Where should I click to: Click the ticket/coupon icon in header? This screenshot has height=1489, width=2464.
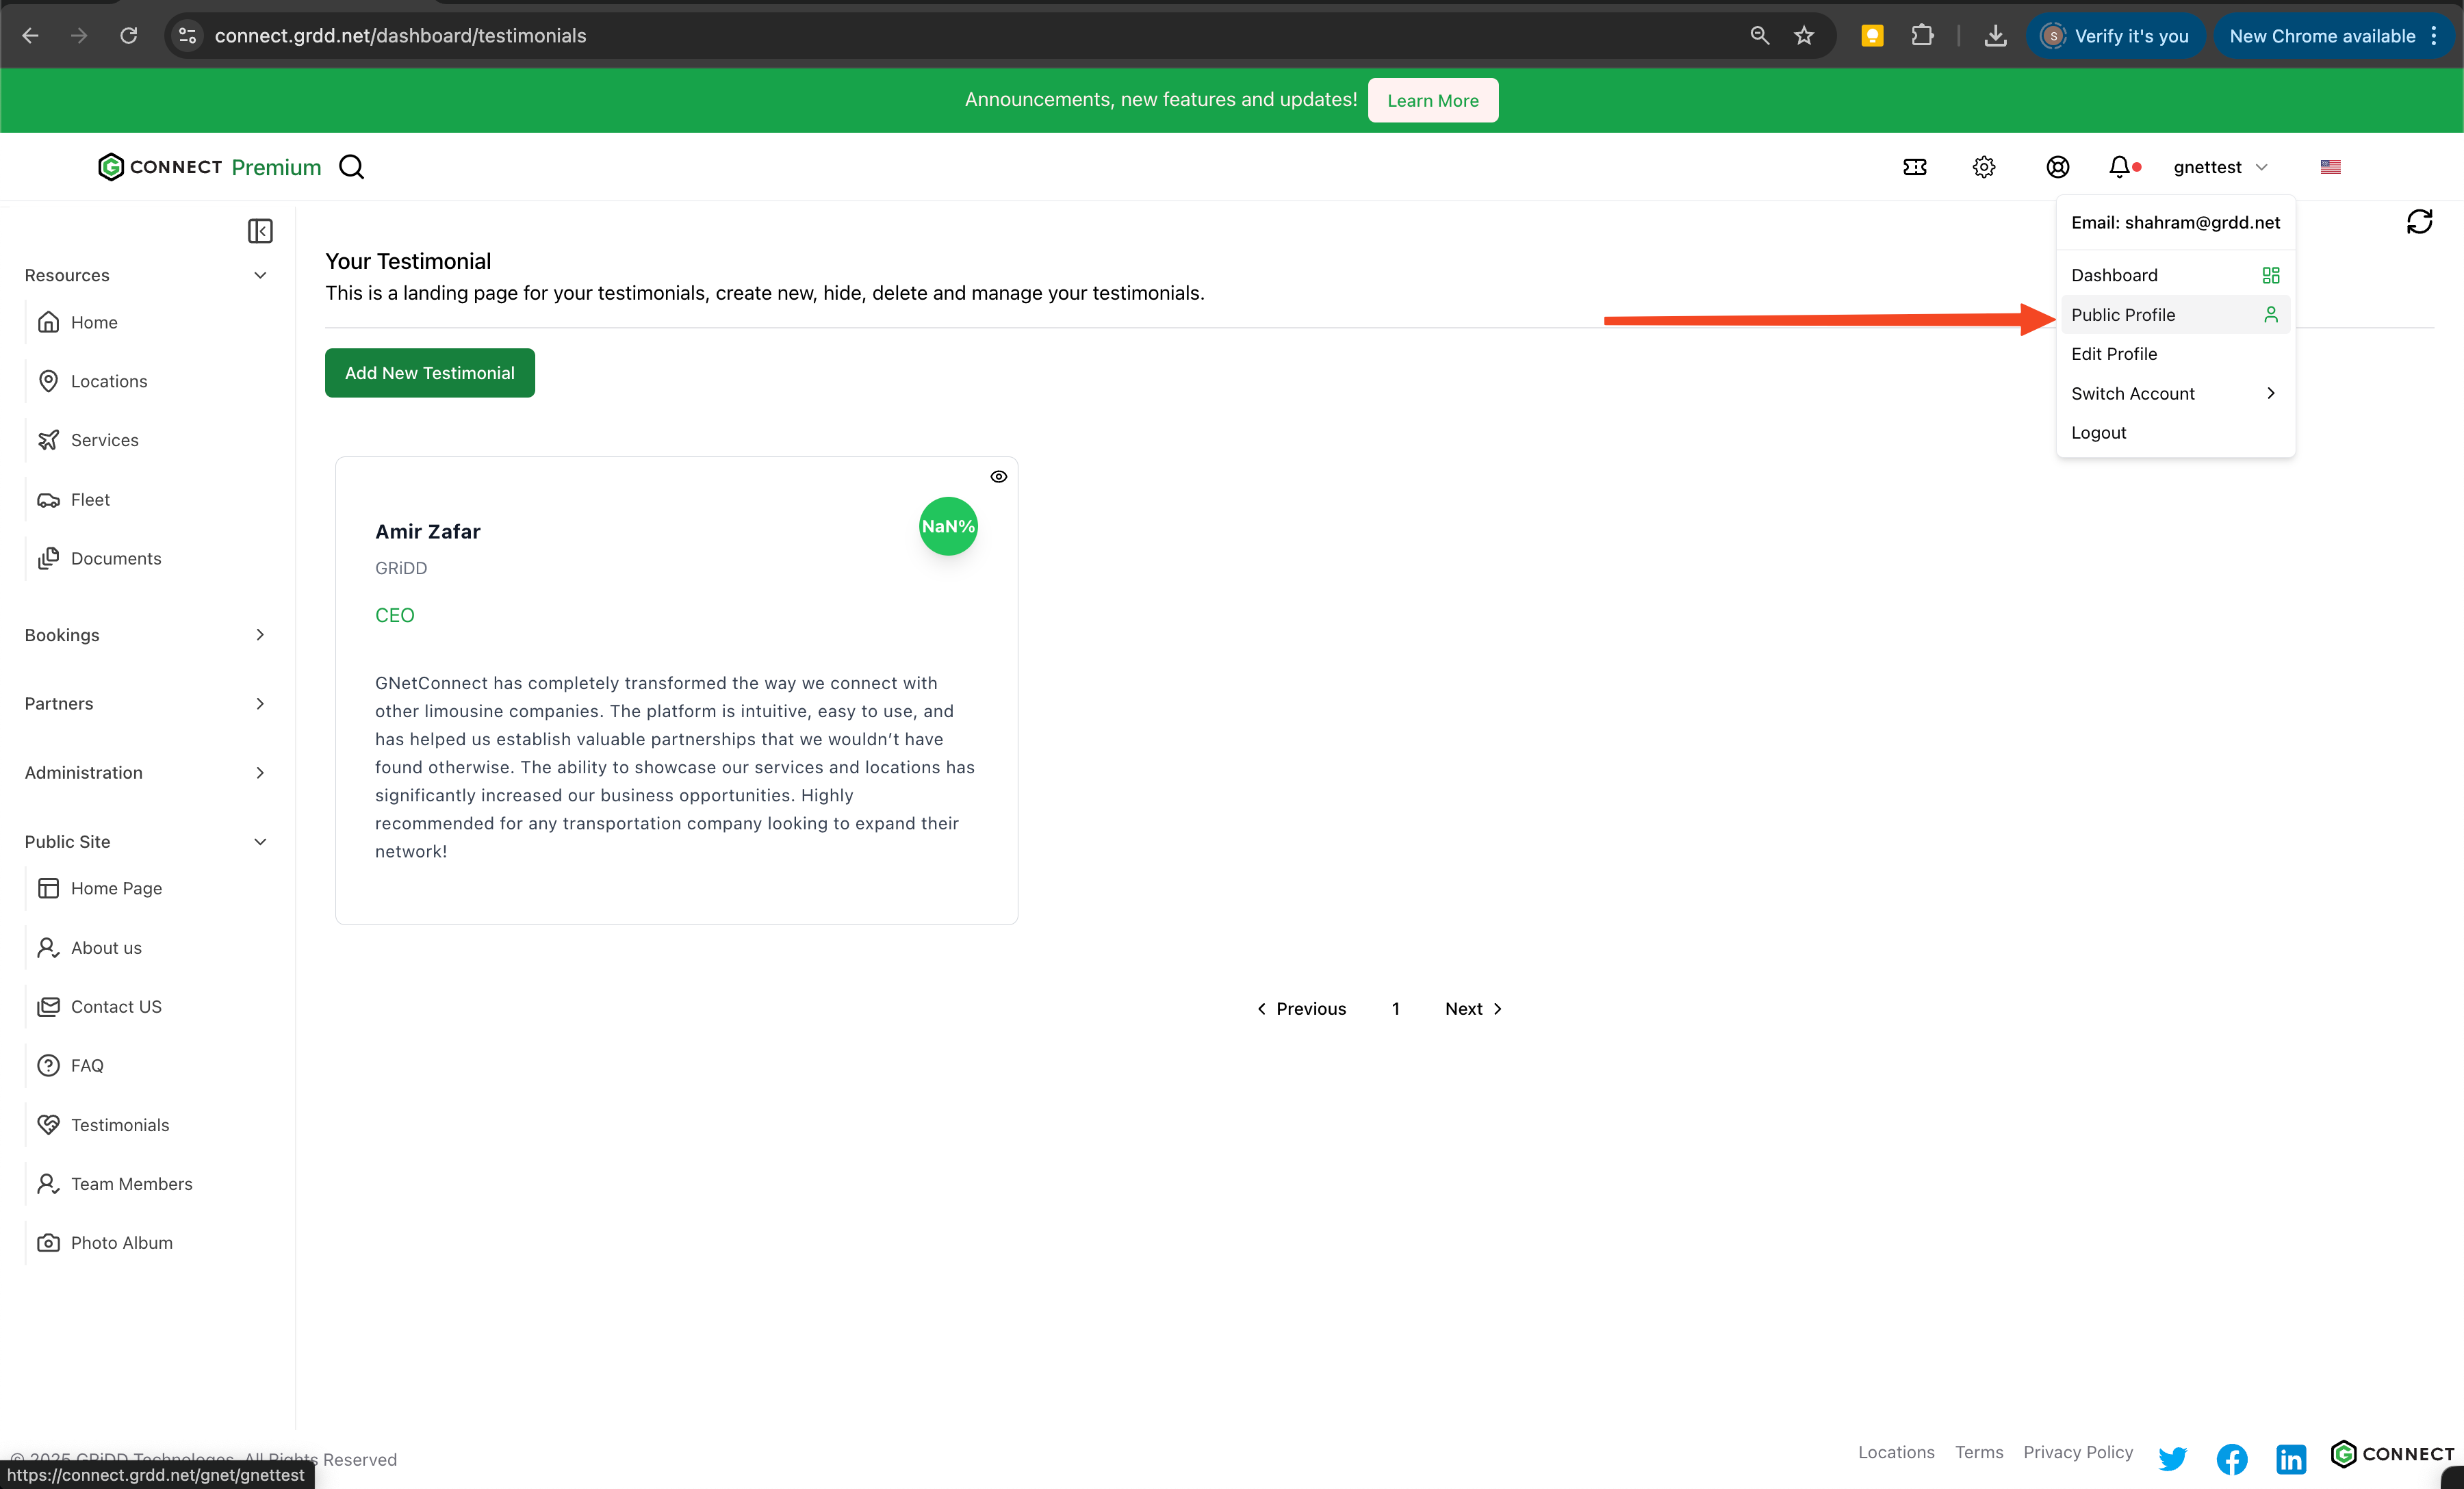(1914, 167)
